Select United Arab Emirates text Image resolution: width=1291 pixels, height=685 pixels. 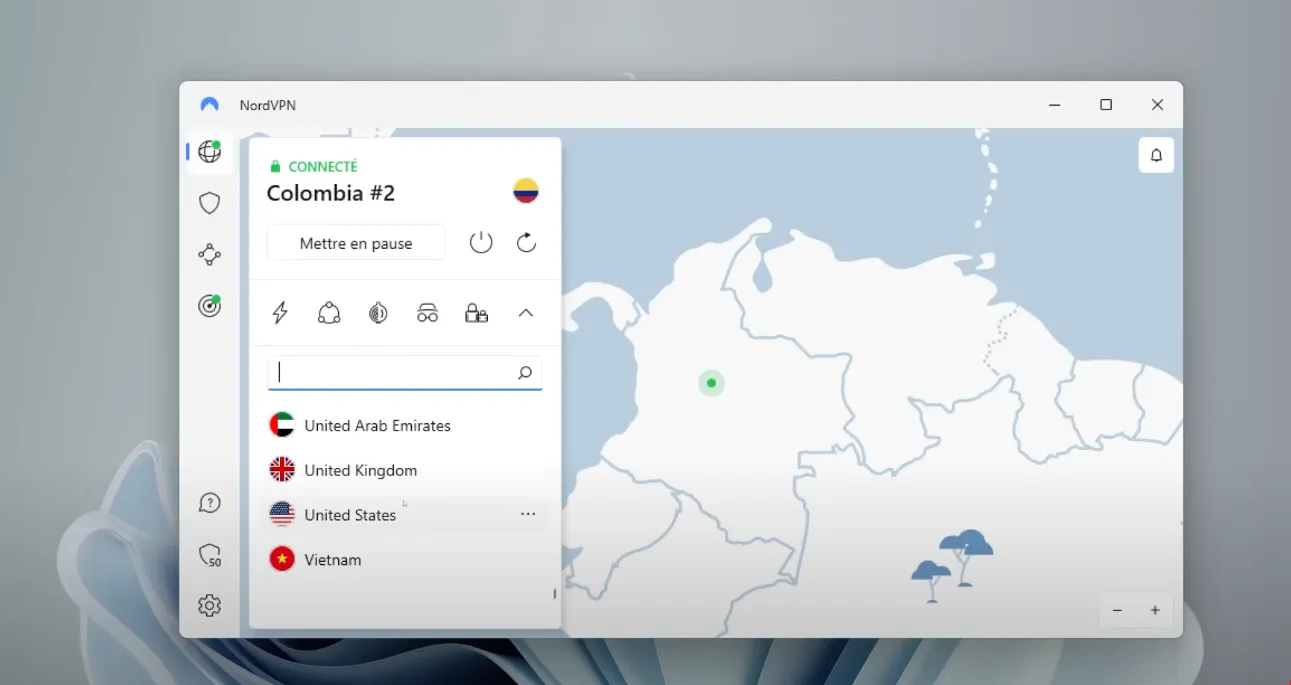377,426
